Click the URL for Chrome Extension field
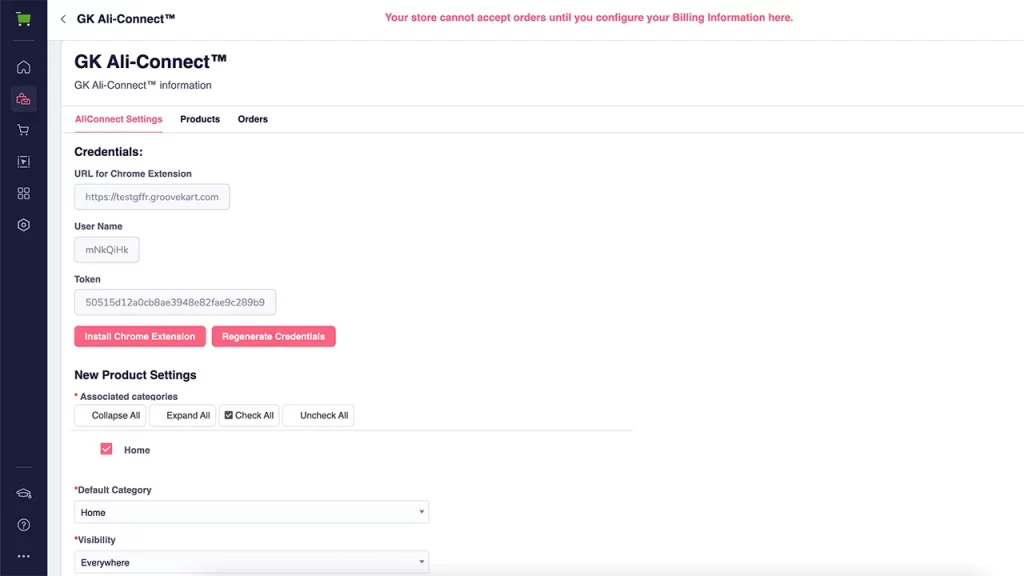This screenshot has width=1024, height=576. (x=152, y=197)
